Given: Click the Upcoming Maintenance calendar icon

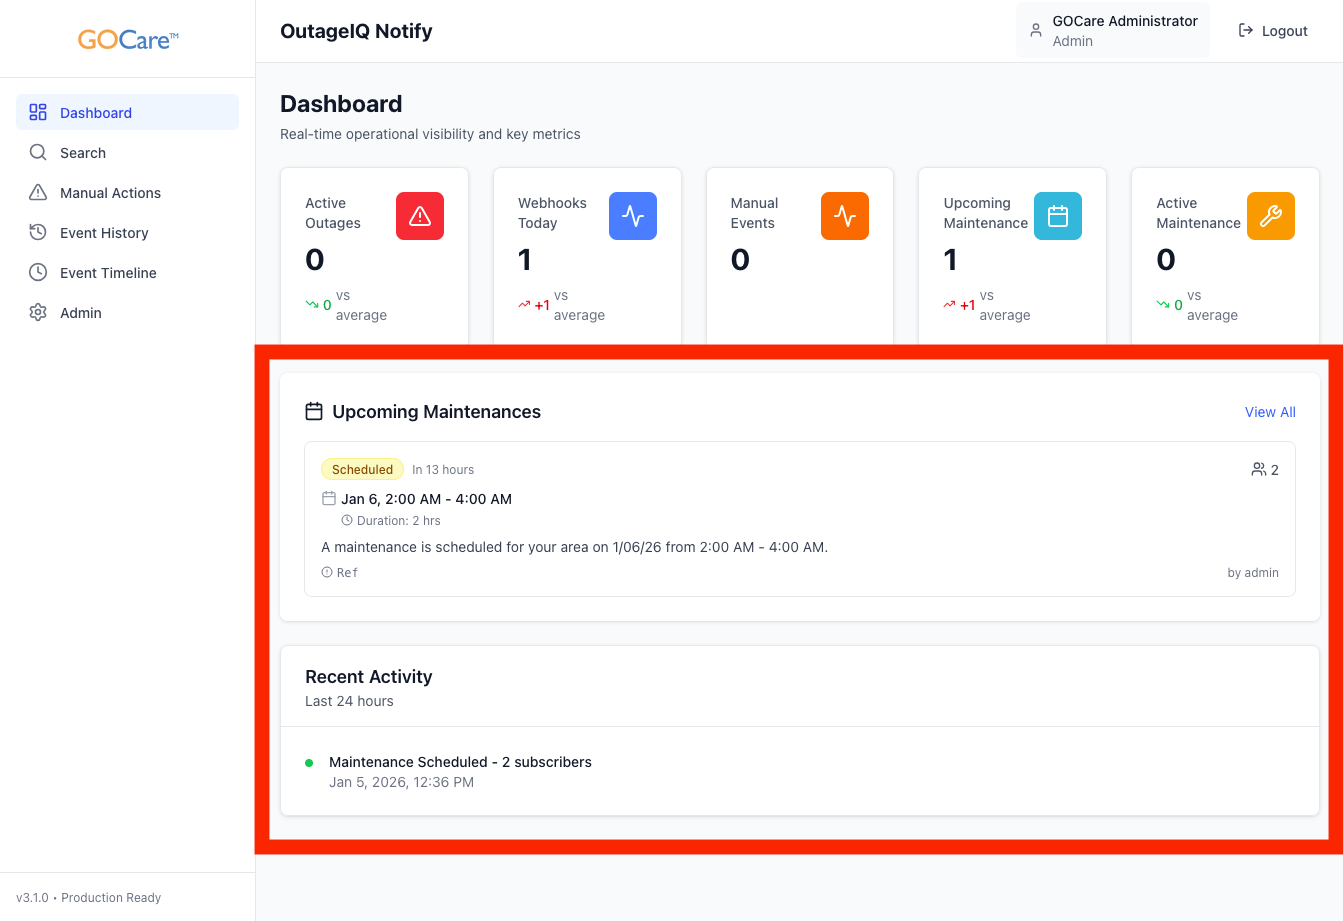Looking at the screenshot, I should [1058, 216].
